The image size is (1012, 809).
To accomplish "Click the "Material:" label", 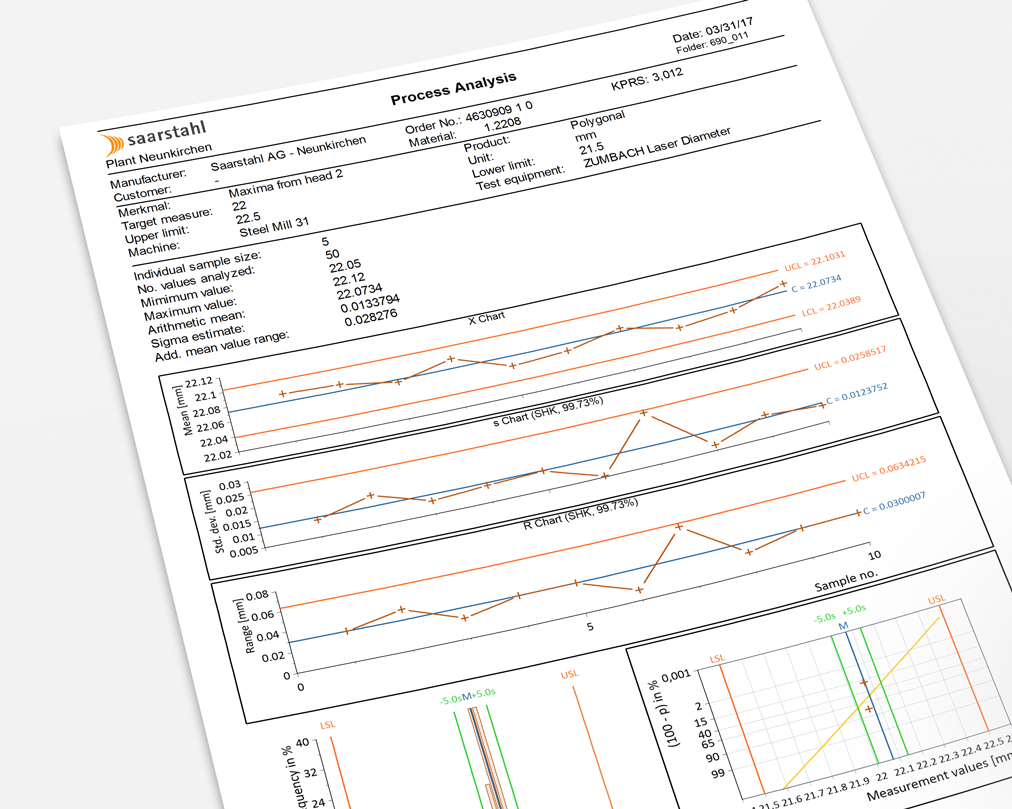I will (432, 138).
